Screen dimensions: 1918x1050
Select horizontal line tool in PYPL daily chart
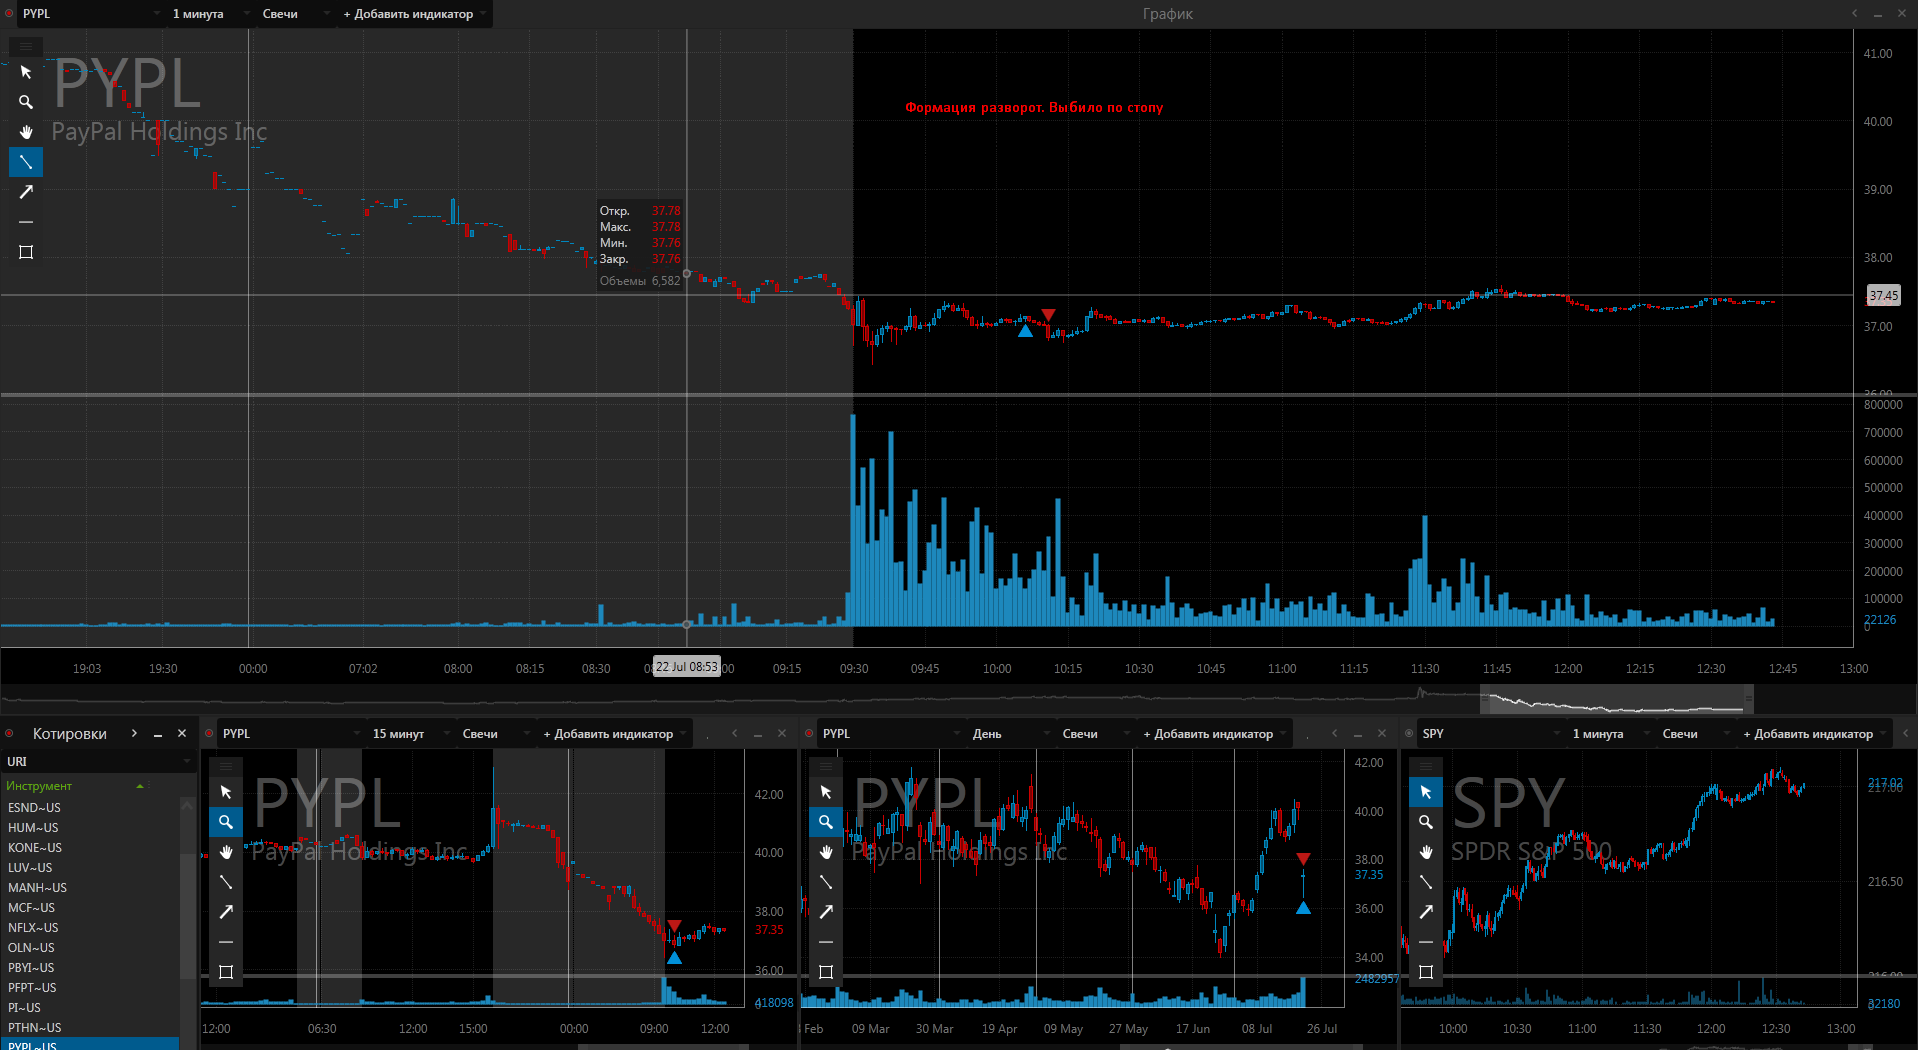(826, 942)
